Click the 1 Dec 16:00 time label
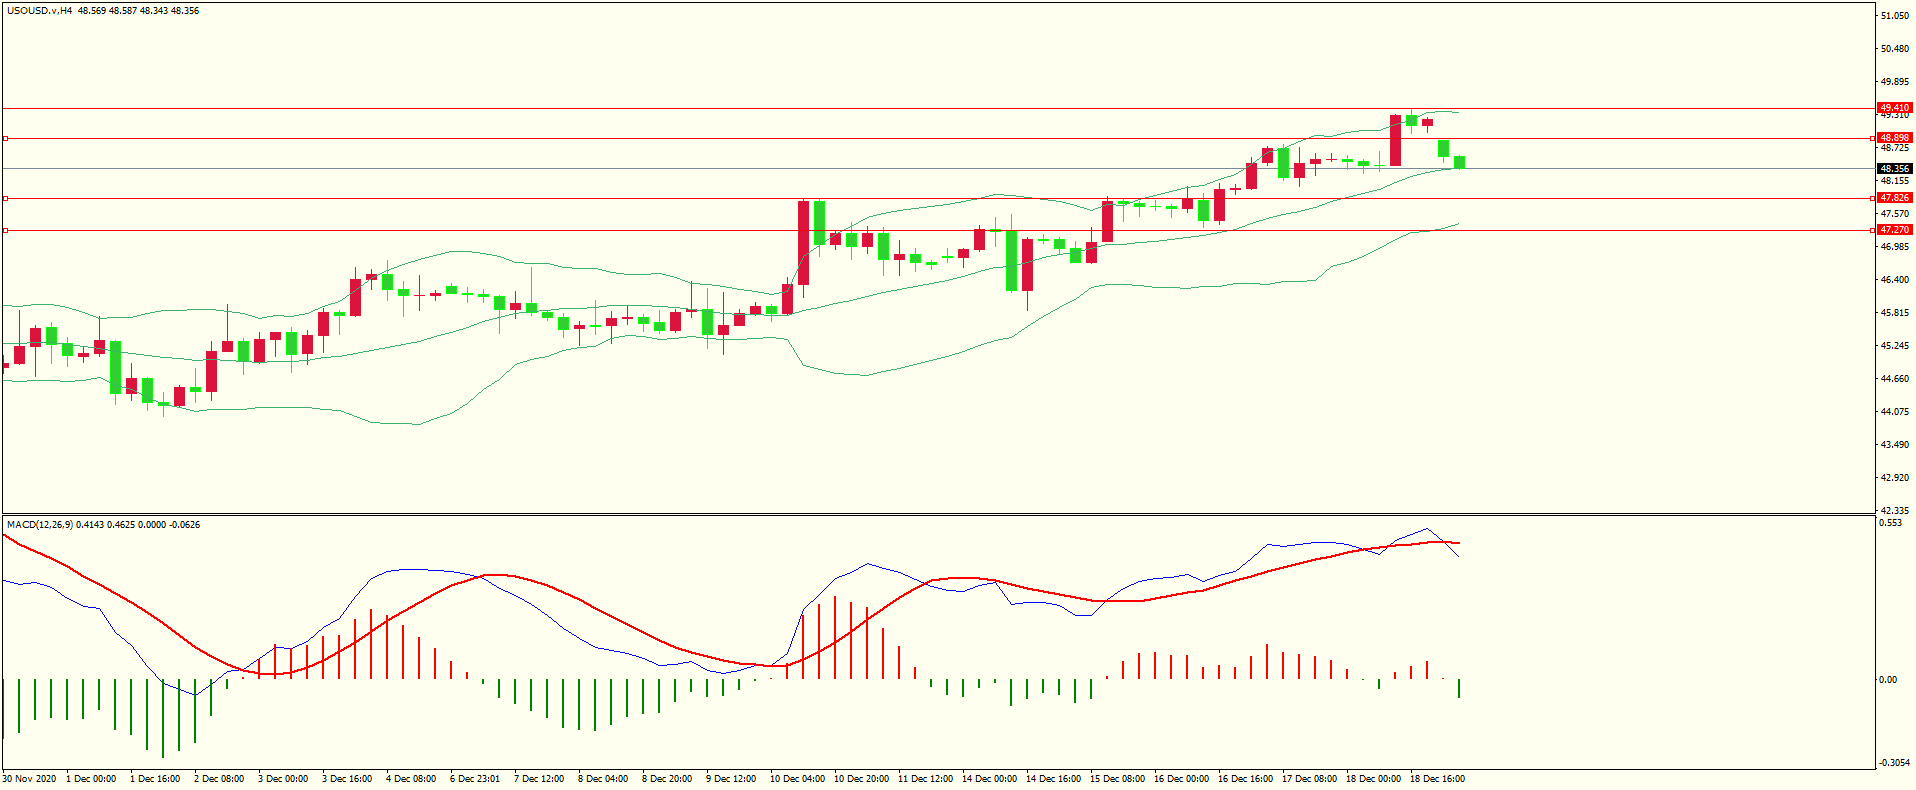This screenshot has width=1916, height=790. (155, 779)
